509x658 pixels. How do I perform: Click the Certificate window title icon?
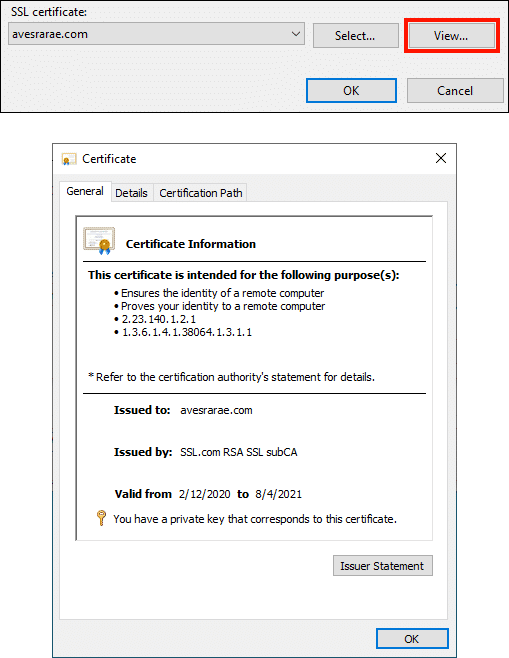pos(69,159)
